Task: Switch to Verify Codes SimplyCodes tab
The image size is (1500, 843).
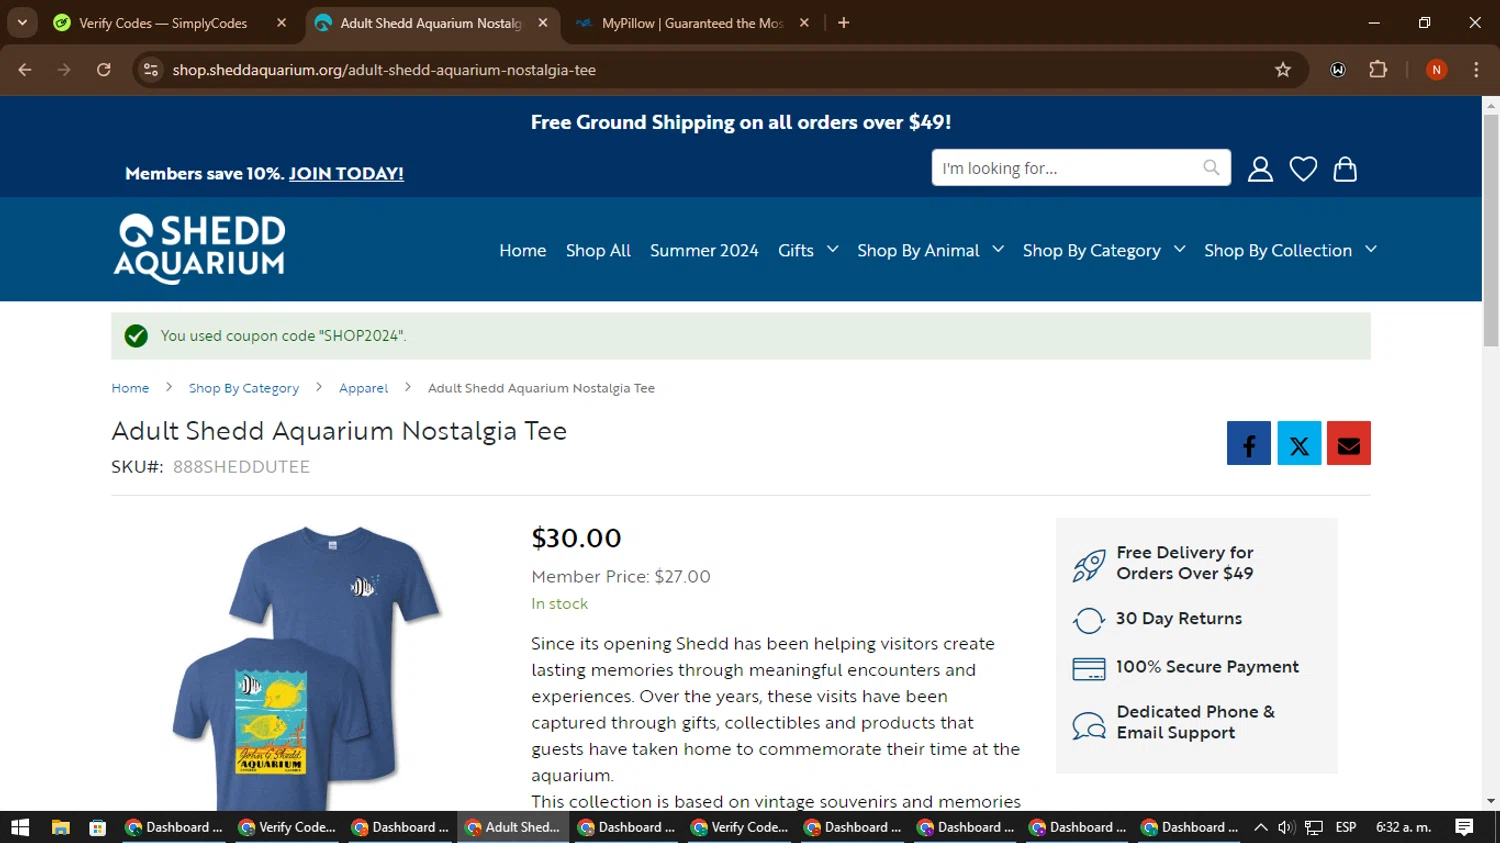Action: (163, 23)
